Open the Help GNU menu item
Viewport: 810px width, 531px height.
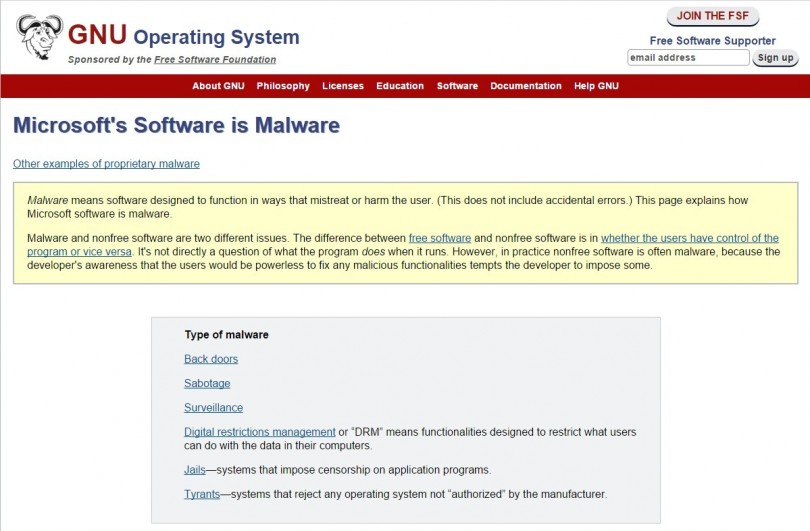point(596,86)
